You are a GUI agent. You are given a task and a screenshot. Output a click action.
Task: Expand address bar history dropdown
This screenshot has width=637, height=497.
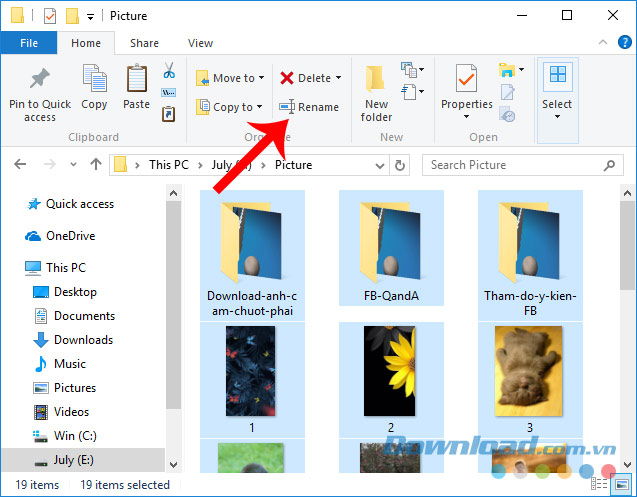pos(380,165)
